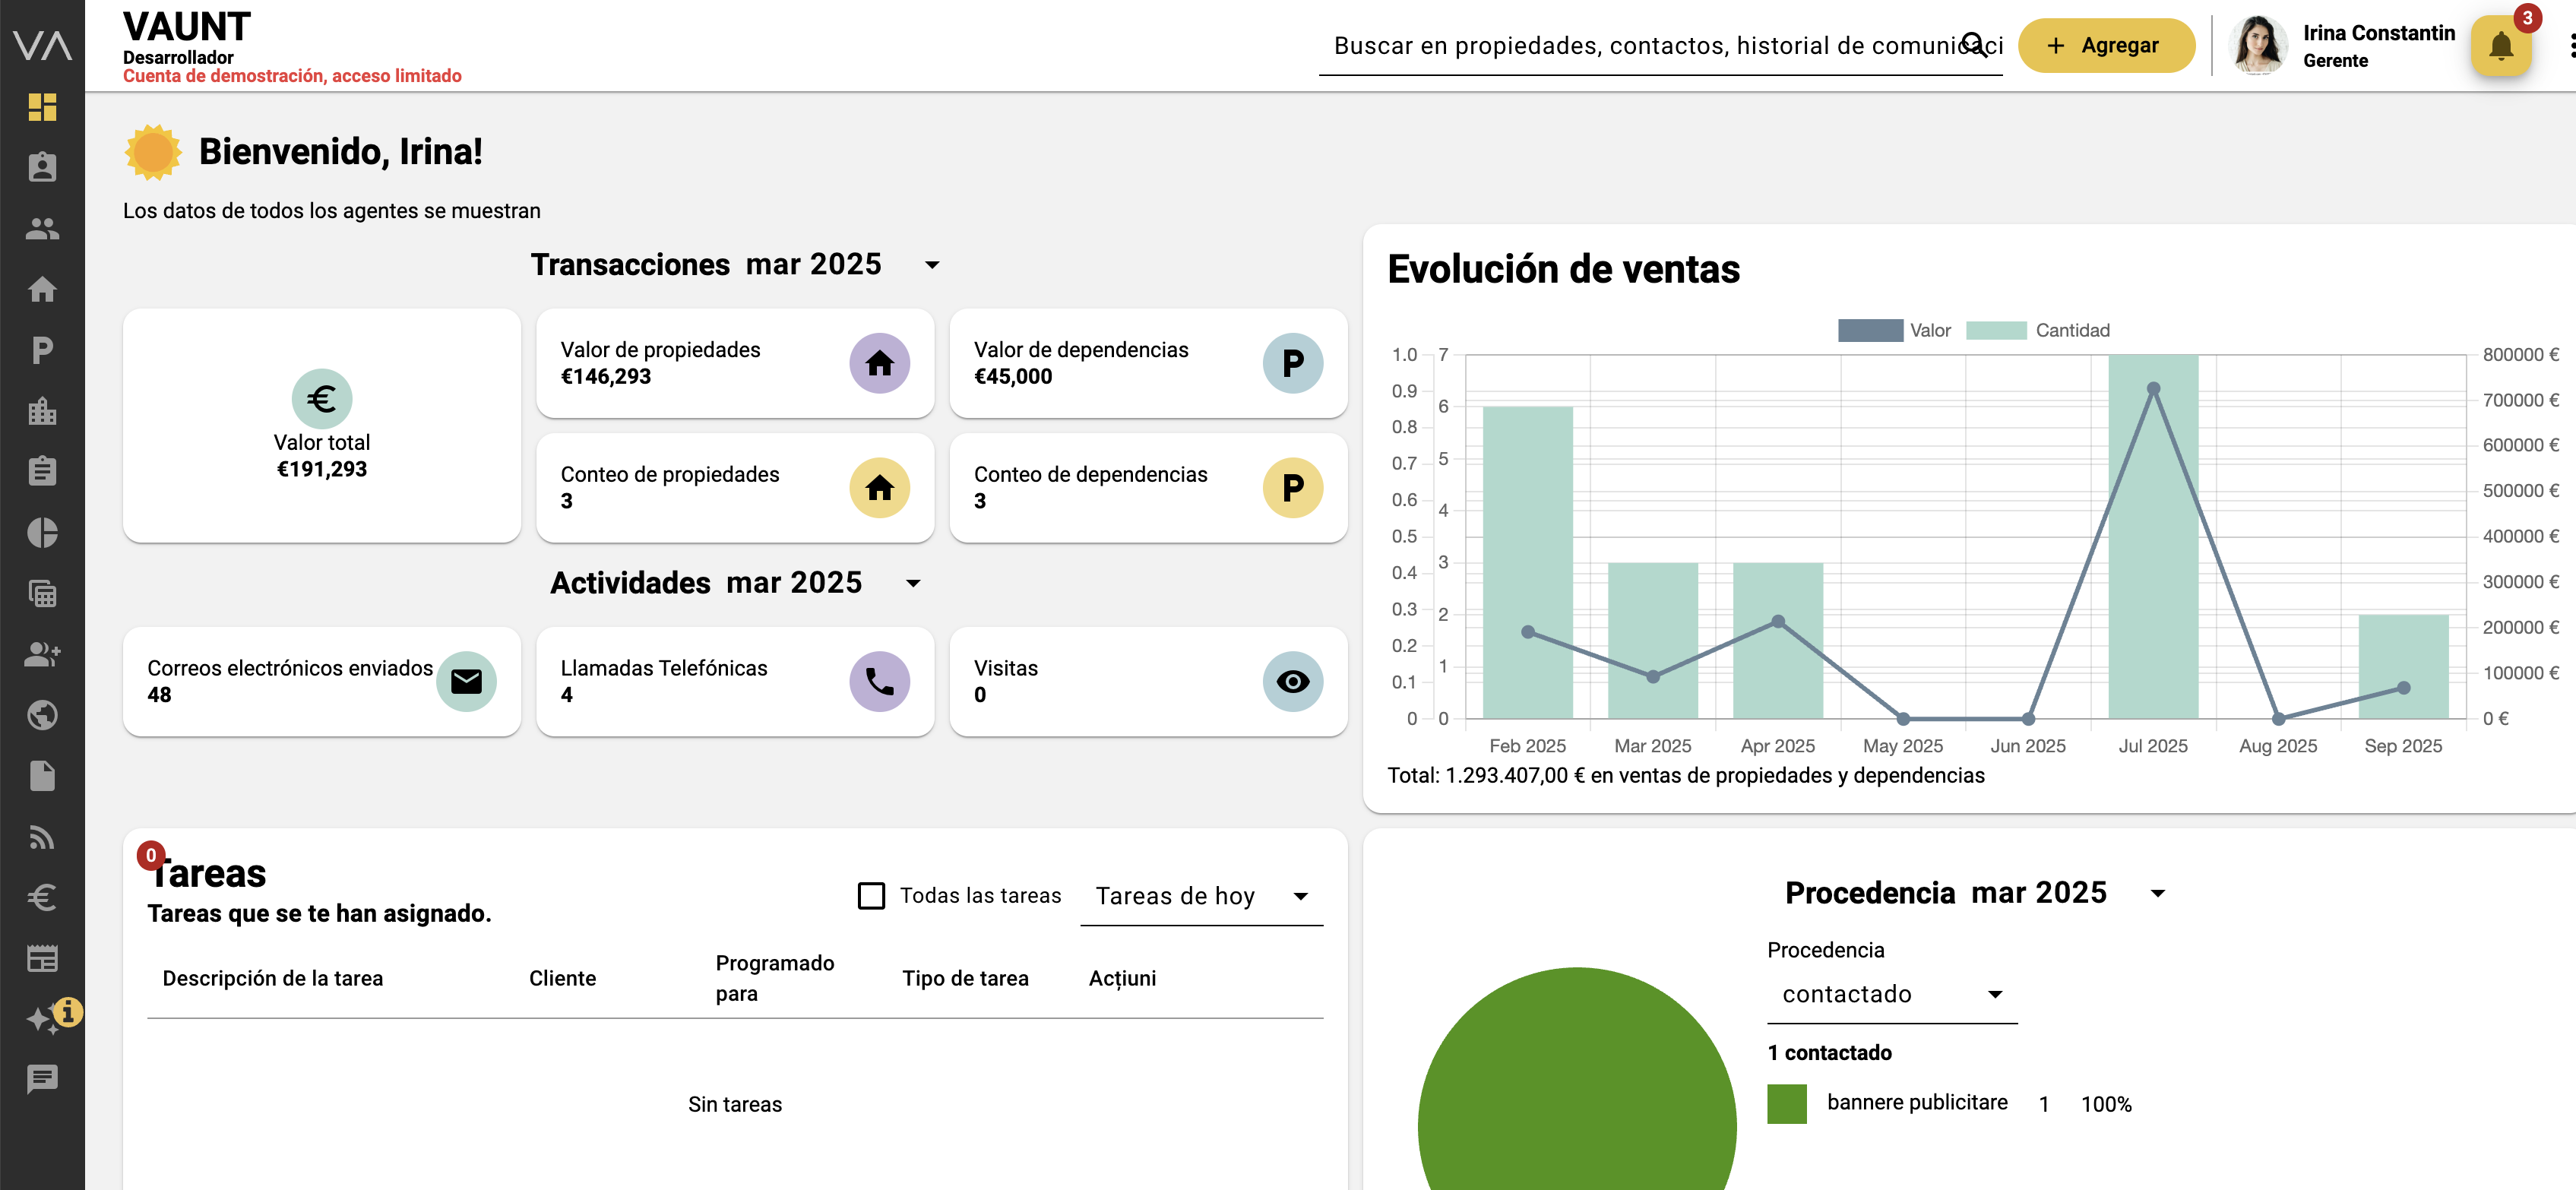The height and width of the screenshot is (1190, 2576).
Task: Enable the Todas las tareas checkbox
Action: (871, 896)
